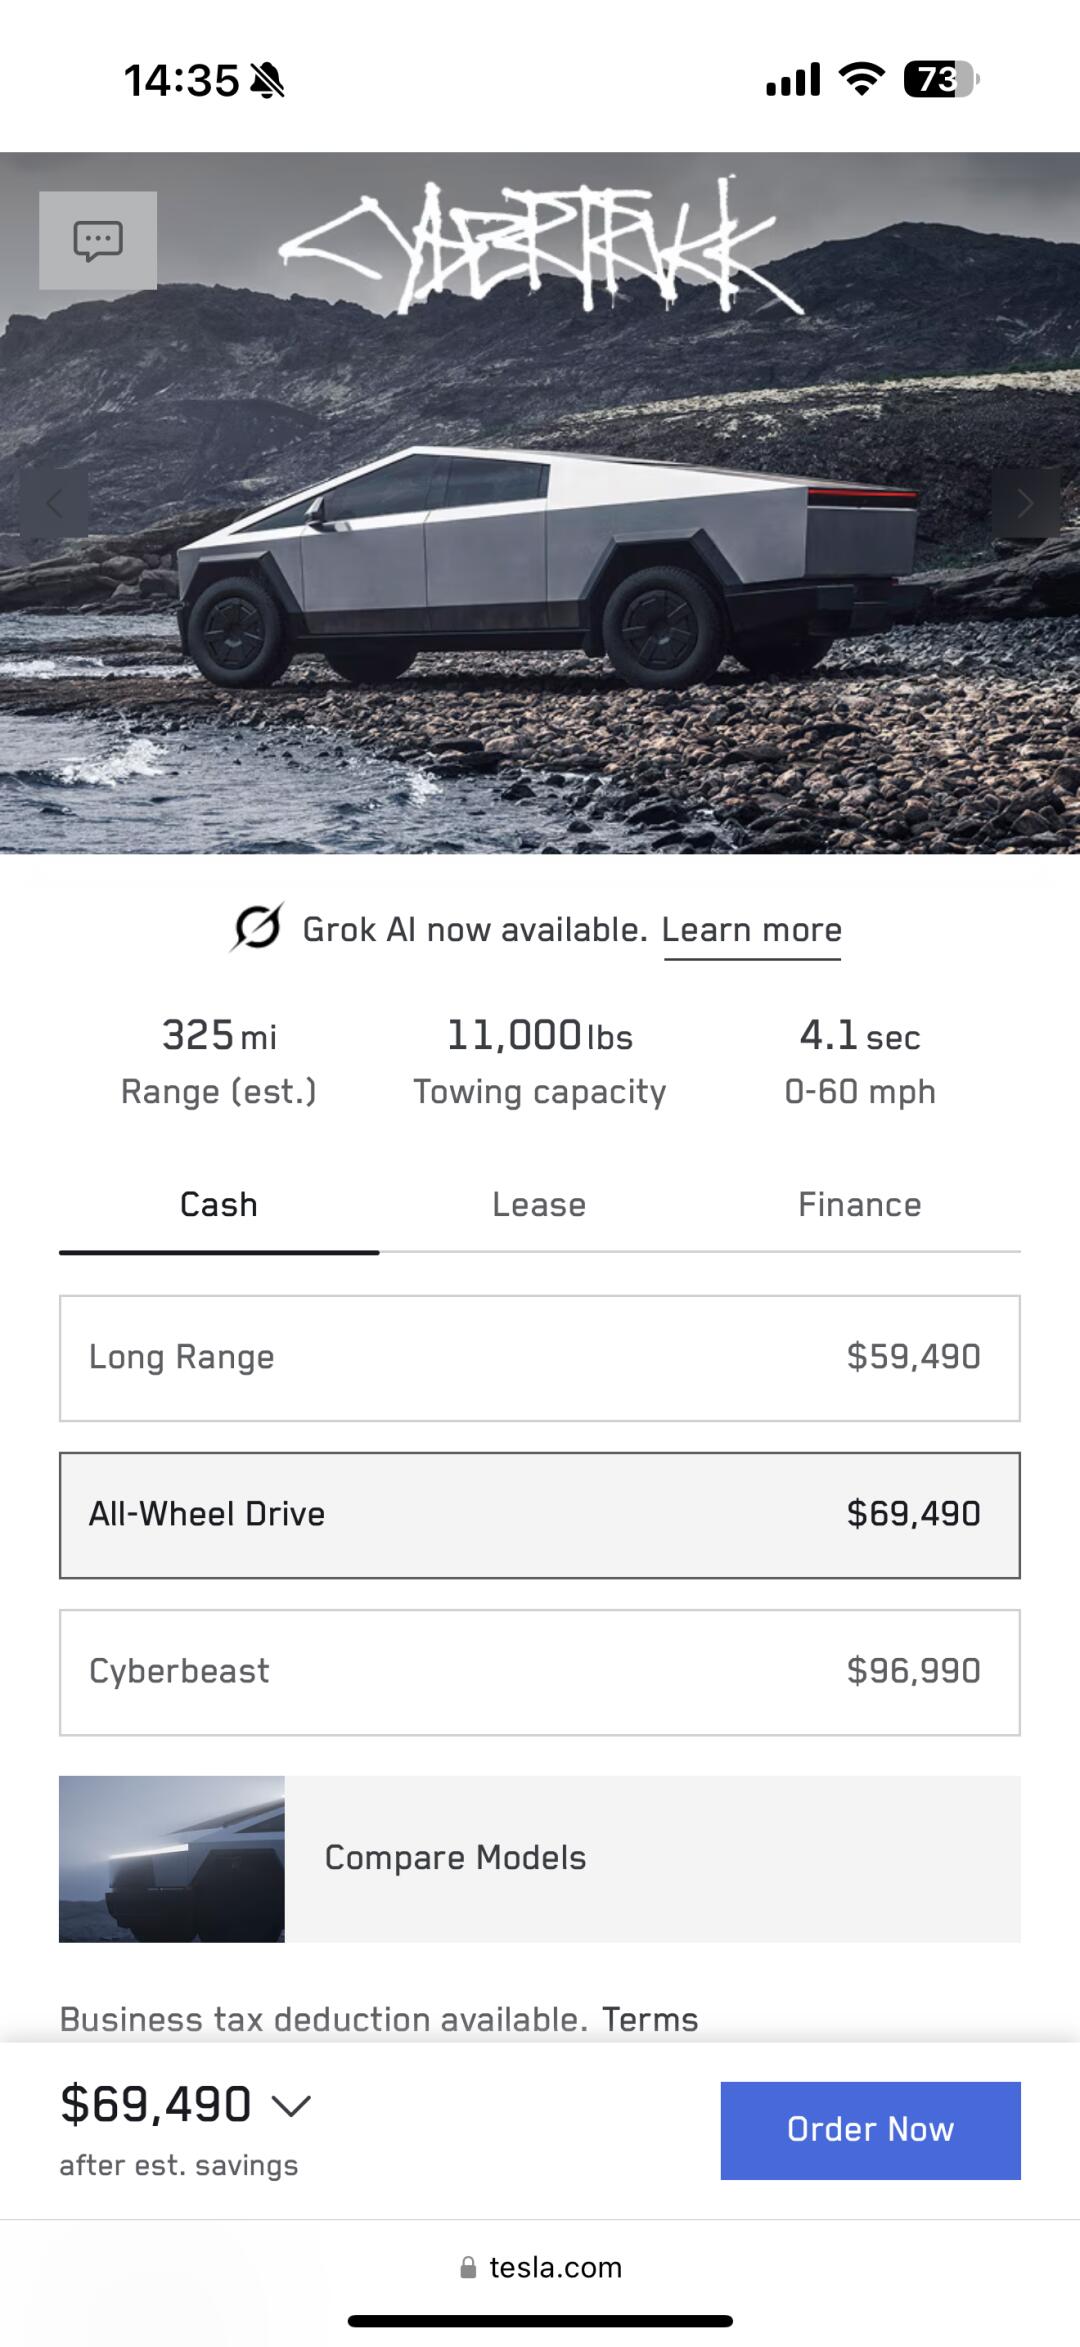
Task: Tap the lock icon beside tesla.com
Action: pos(468,2267)
